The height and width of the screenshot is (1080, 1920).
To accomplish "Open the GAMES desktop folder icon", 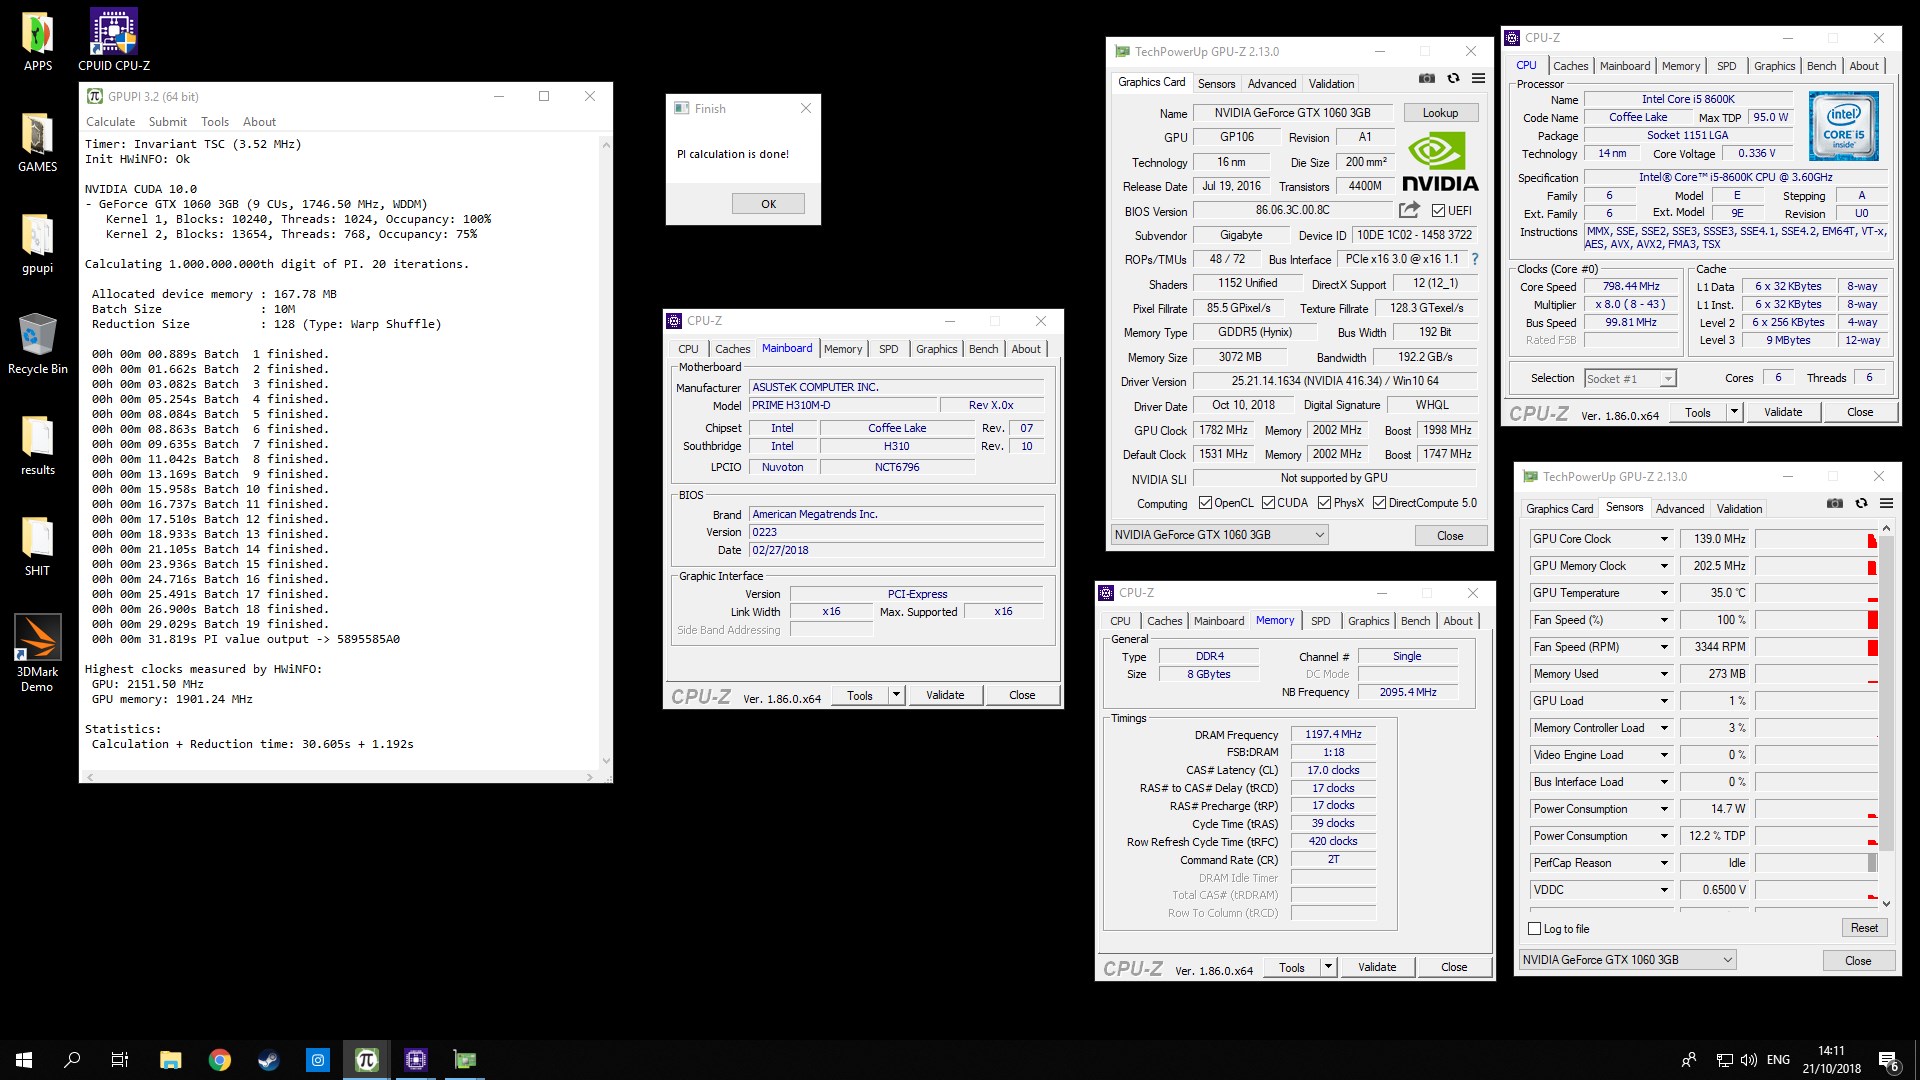I will click(37, 142).
